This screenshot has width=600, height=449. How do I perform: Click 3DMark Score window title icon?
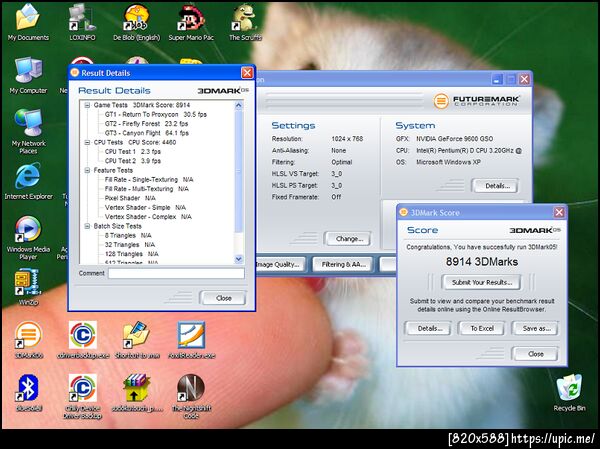tap(403, 212)
